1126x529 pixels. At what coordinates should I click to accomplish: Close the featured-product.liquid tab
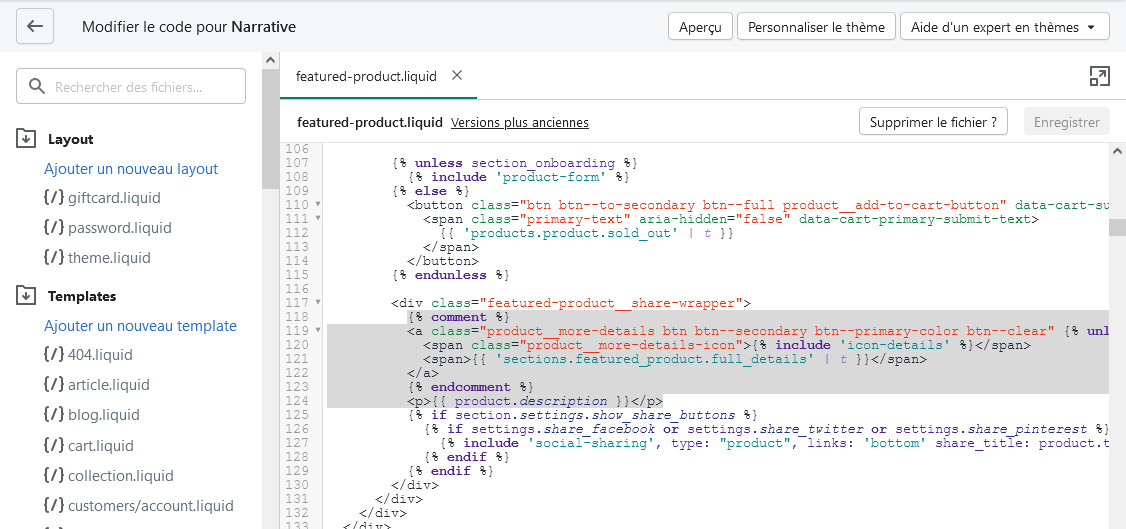pyautogui.click(x=457, y=76)
